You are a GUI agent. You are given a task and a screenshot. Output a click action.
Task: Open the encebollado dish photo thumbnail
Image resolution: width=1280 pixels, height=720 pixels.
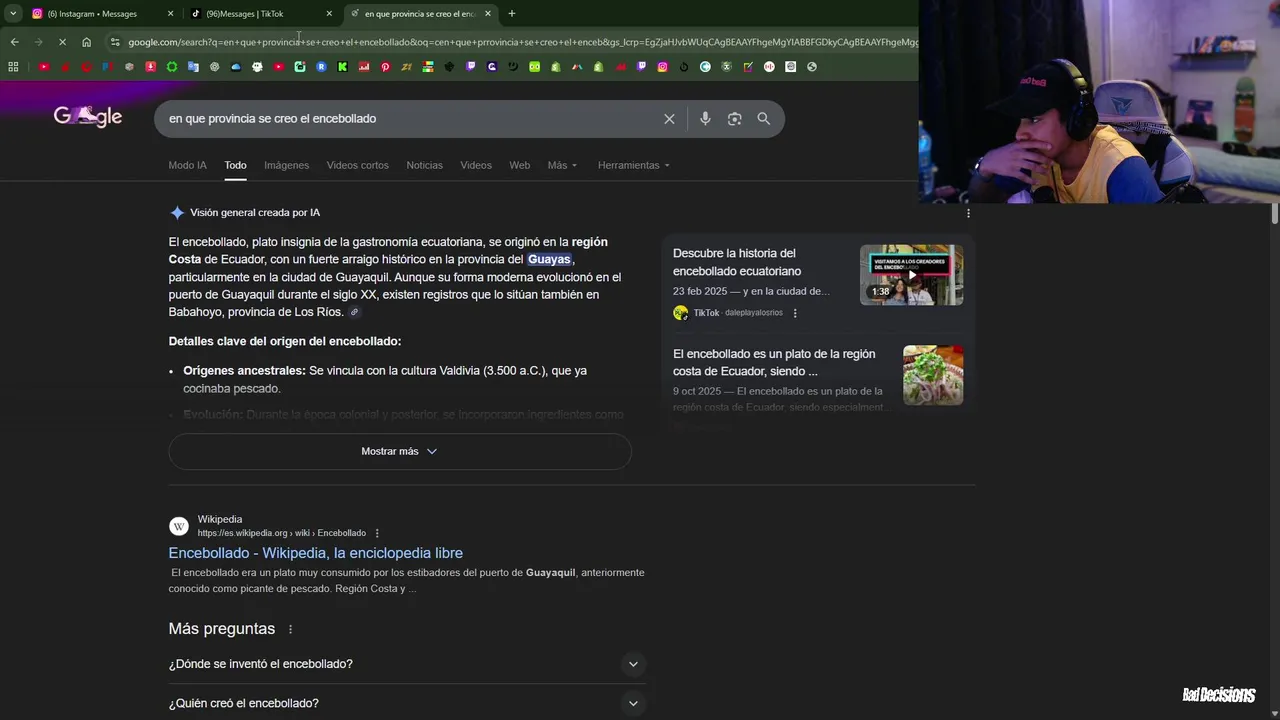933,375
